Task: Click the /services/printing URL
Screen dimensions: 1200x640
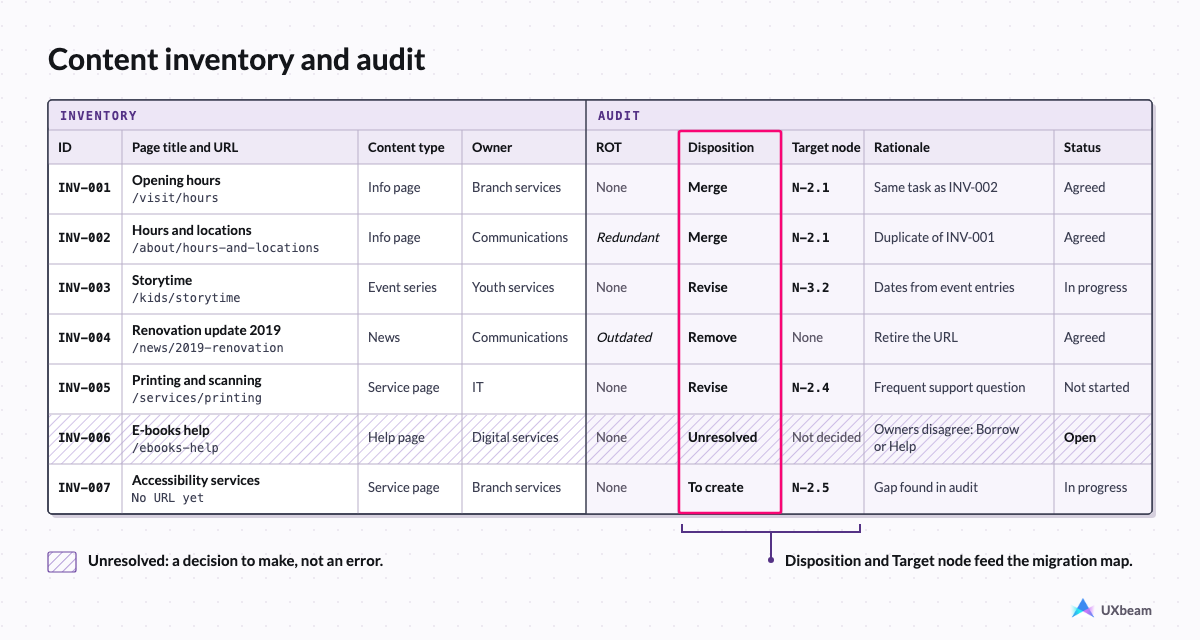Action: tap(197, 398)
